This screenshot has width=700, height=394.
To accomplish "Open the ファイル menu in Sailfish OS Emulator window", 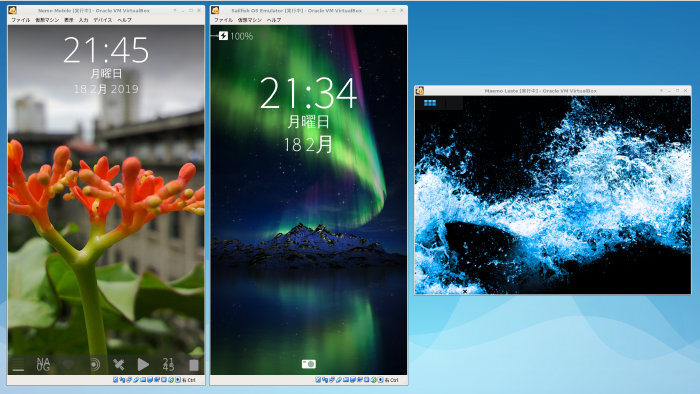I will (223, 20).
